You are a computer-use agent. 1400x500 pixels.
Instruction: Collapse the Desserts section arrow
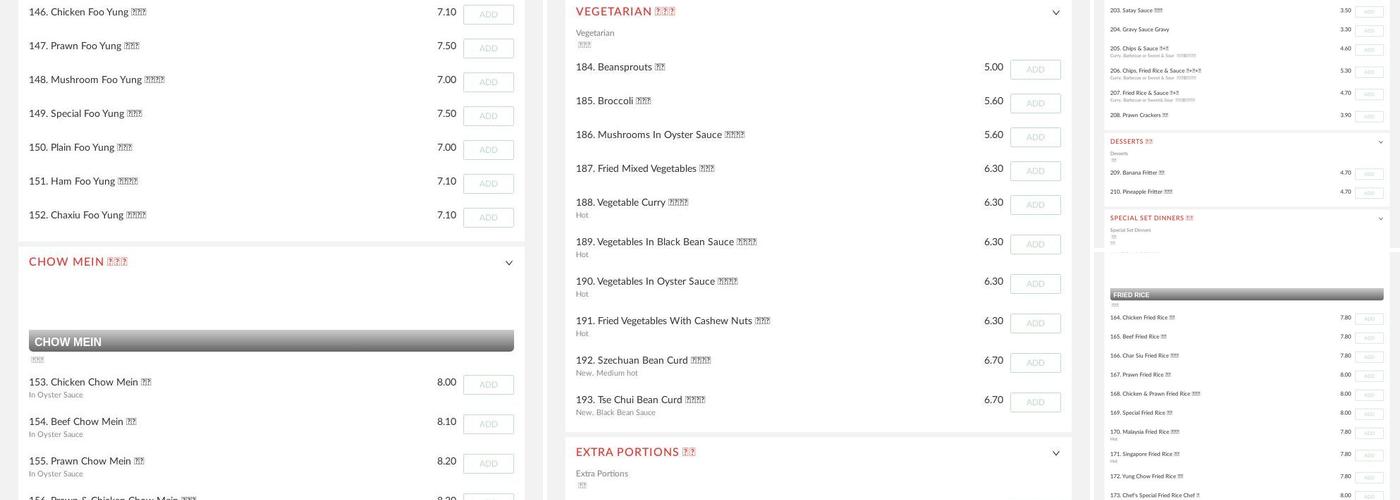click(x=1381, y=142)
